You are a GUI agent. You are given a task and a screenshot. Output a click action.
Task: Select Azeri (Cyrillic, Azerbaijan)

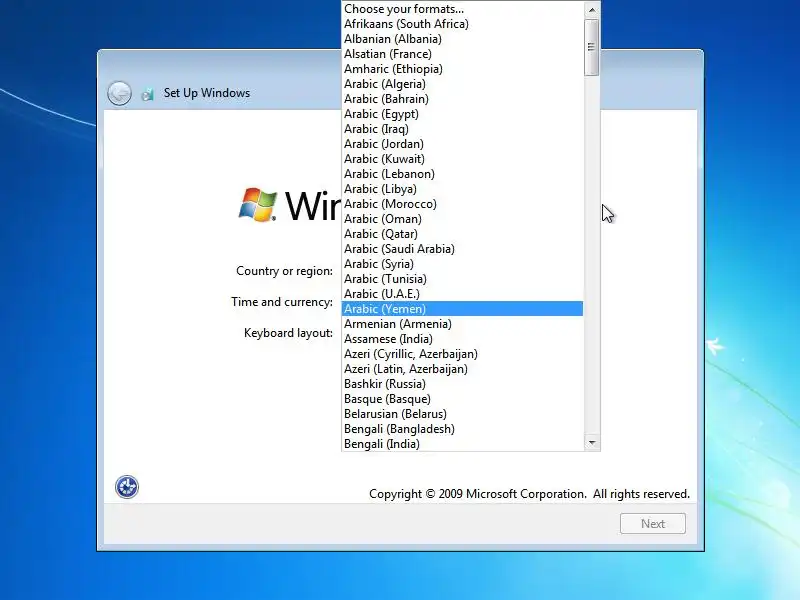point(462,354)
